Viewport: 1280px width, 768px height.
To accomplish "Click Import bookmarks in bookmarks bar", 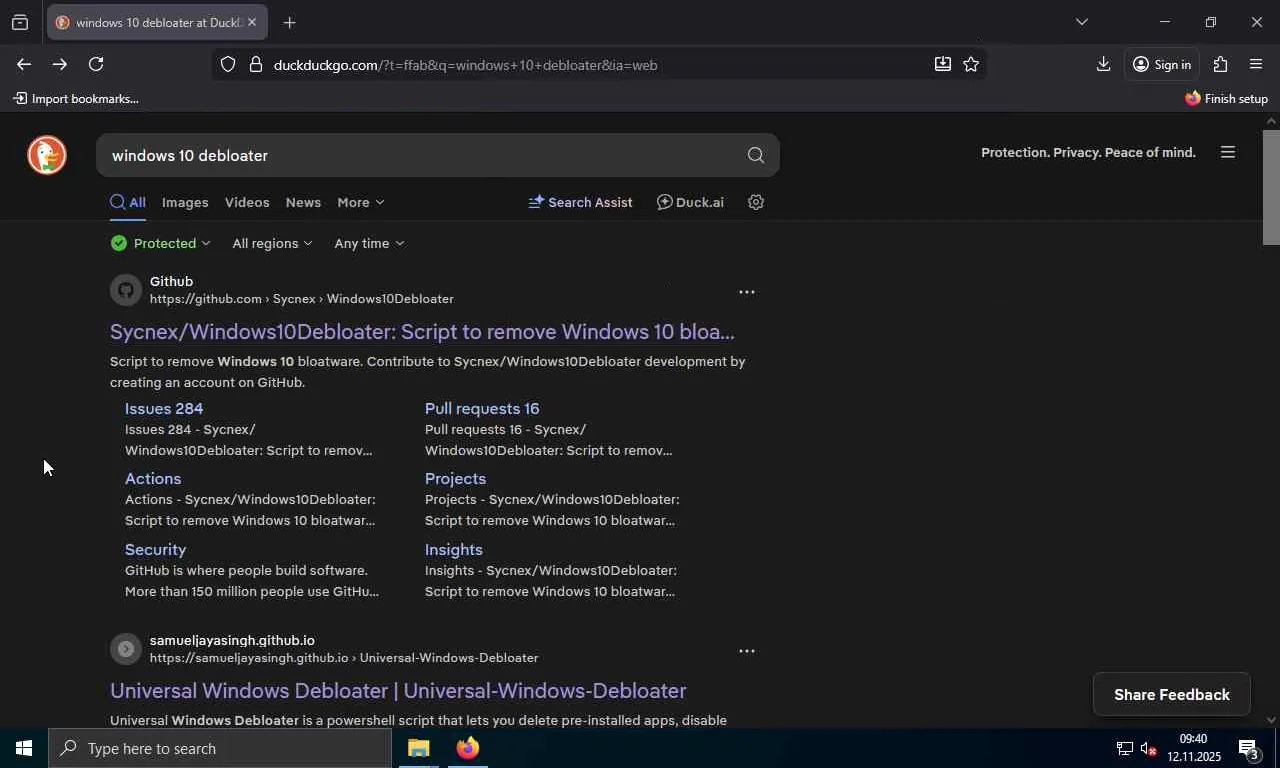I will click(75, 98).
